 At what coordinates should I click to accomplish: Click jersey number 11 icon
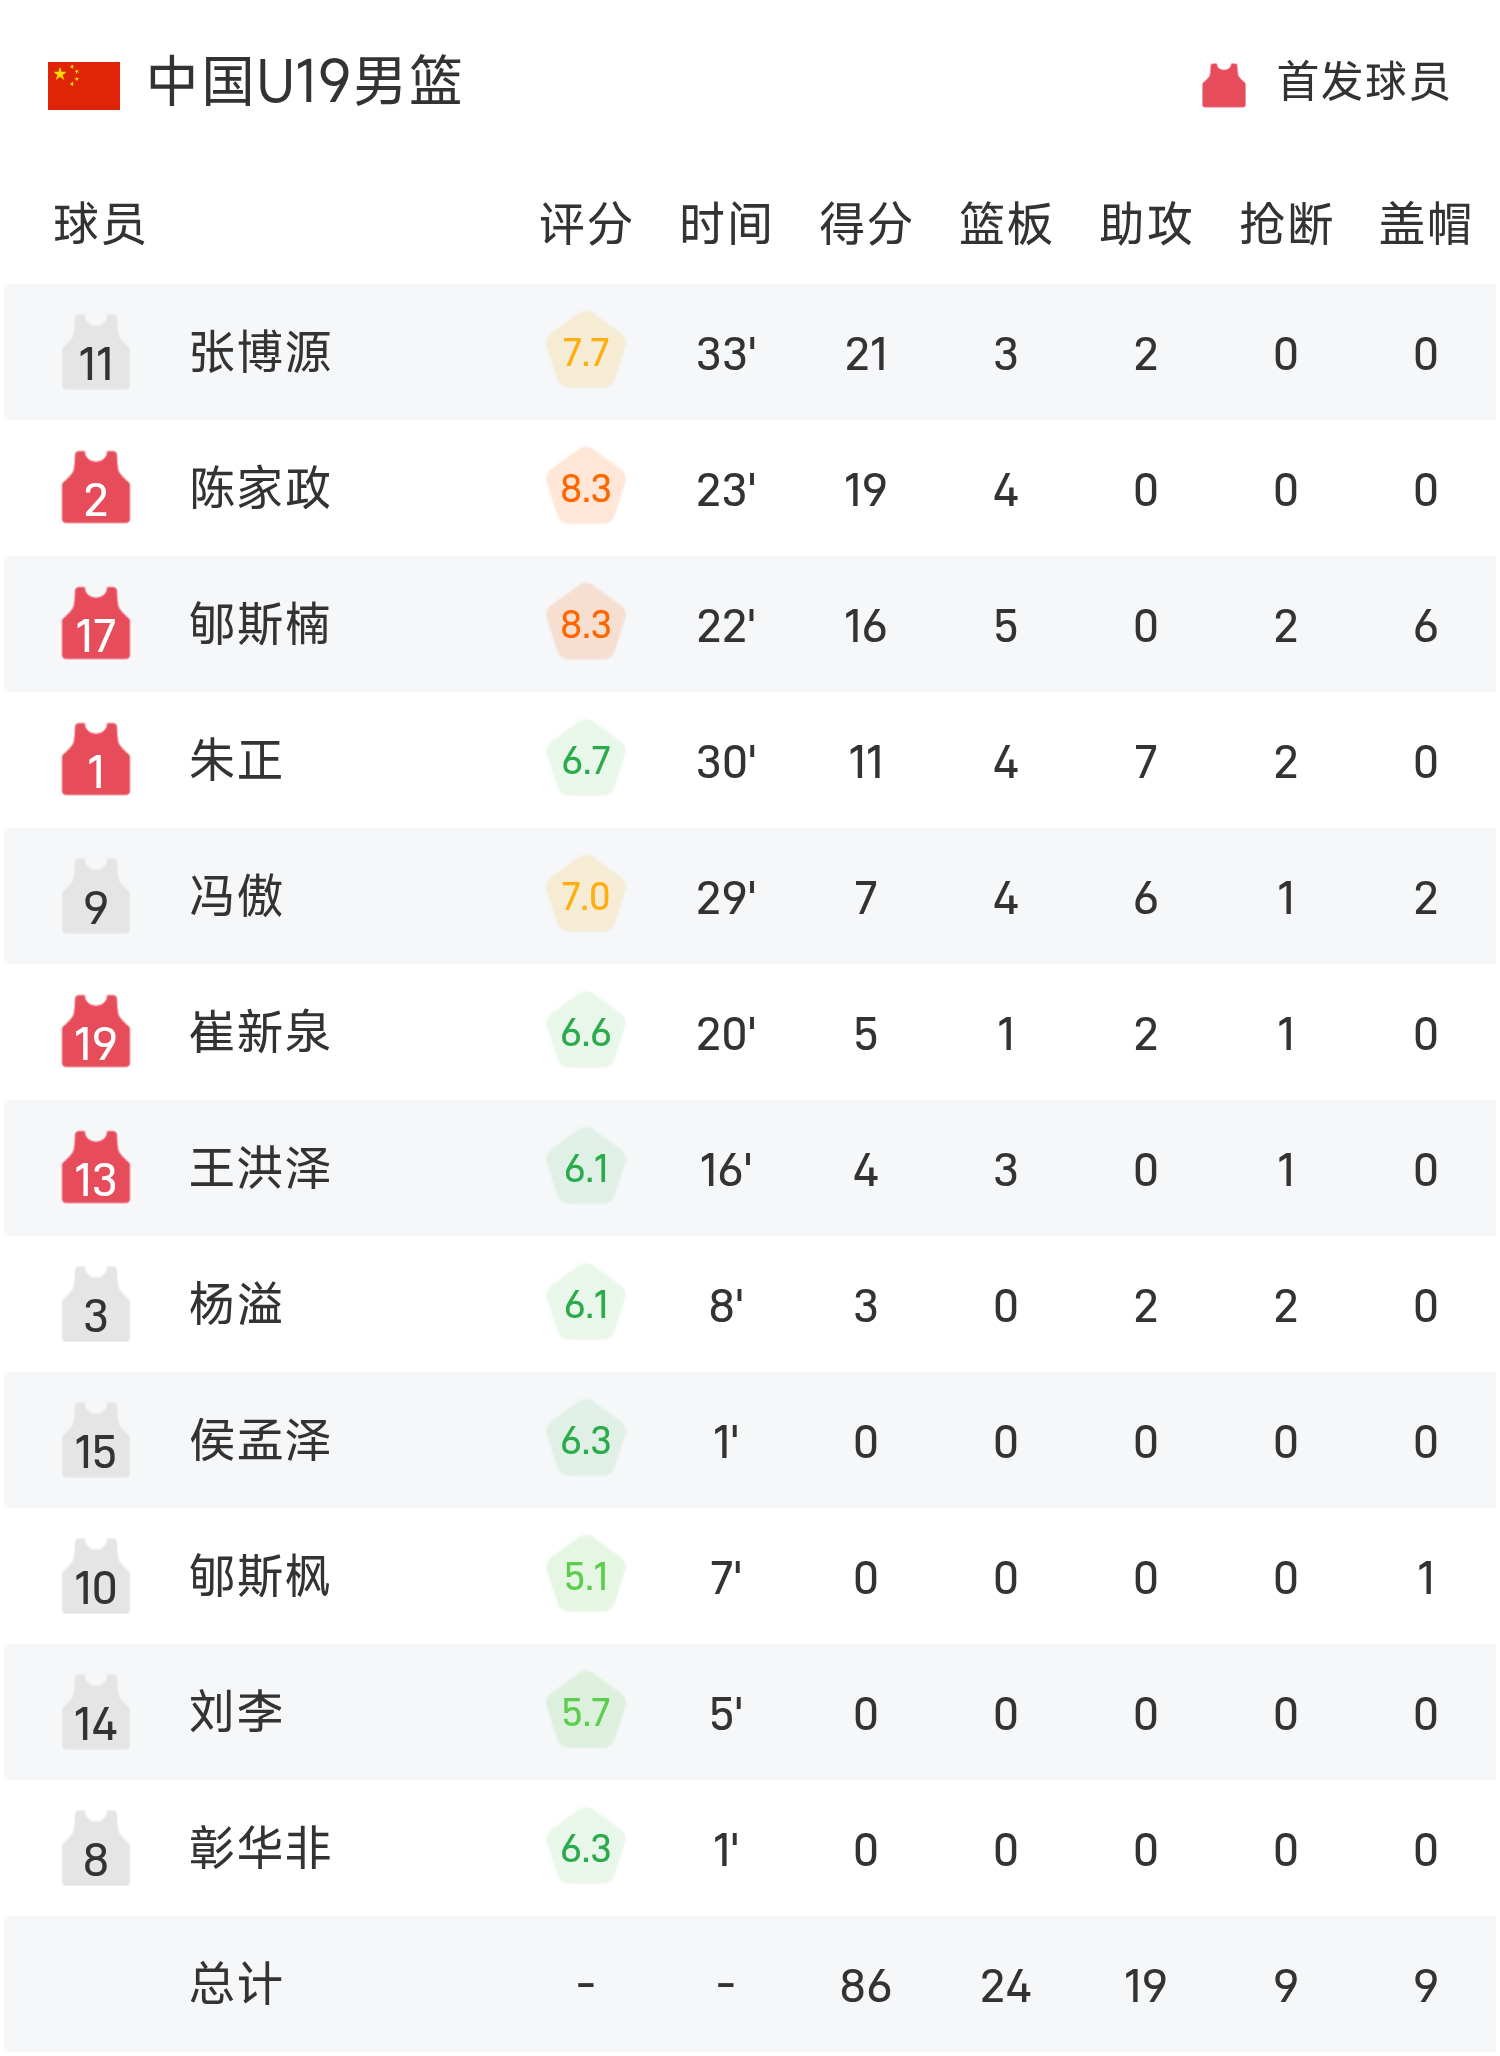tap(96, 353)
